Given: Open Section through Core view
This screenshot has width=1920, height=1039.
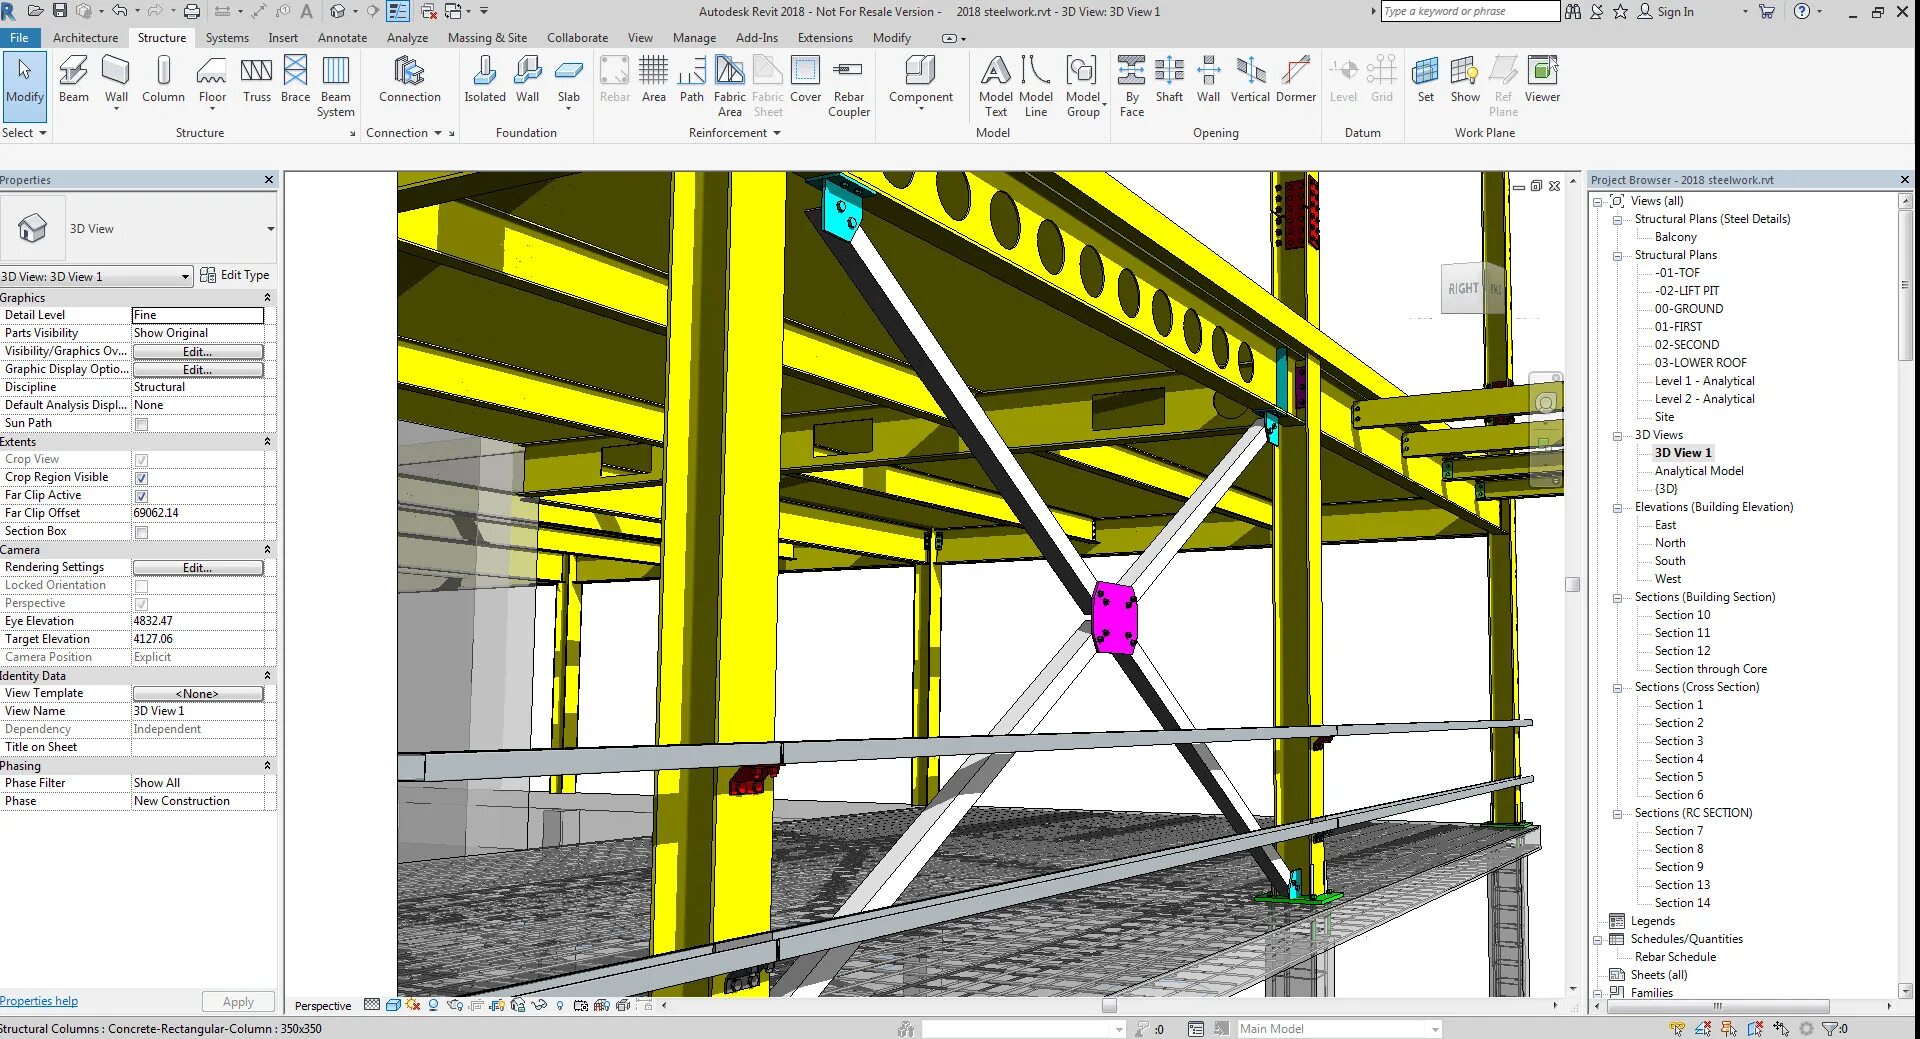Looking at the screenshot, I should [x=1710, y=669].
